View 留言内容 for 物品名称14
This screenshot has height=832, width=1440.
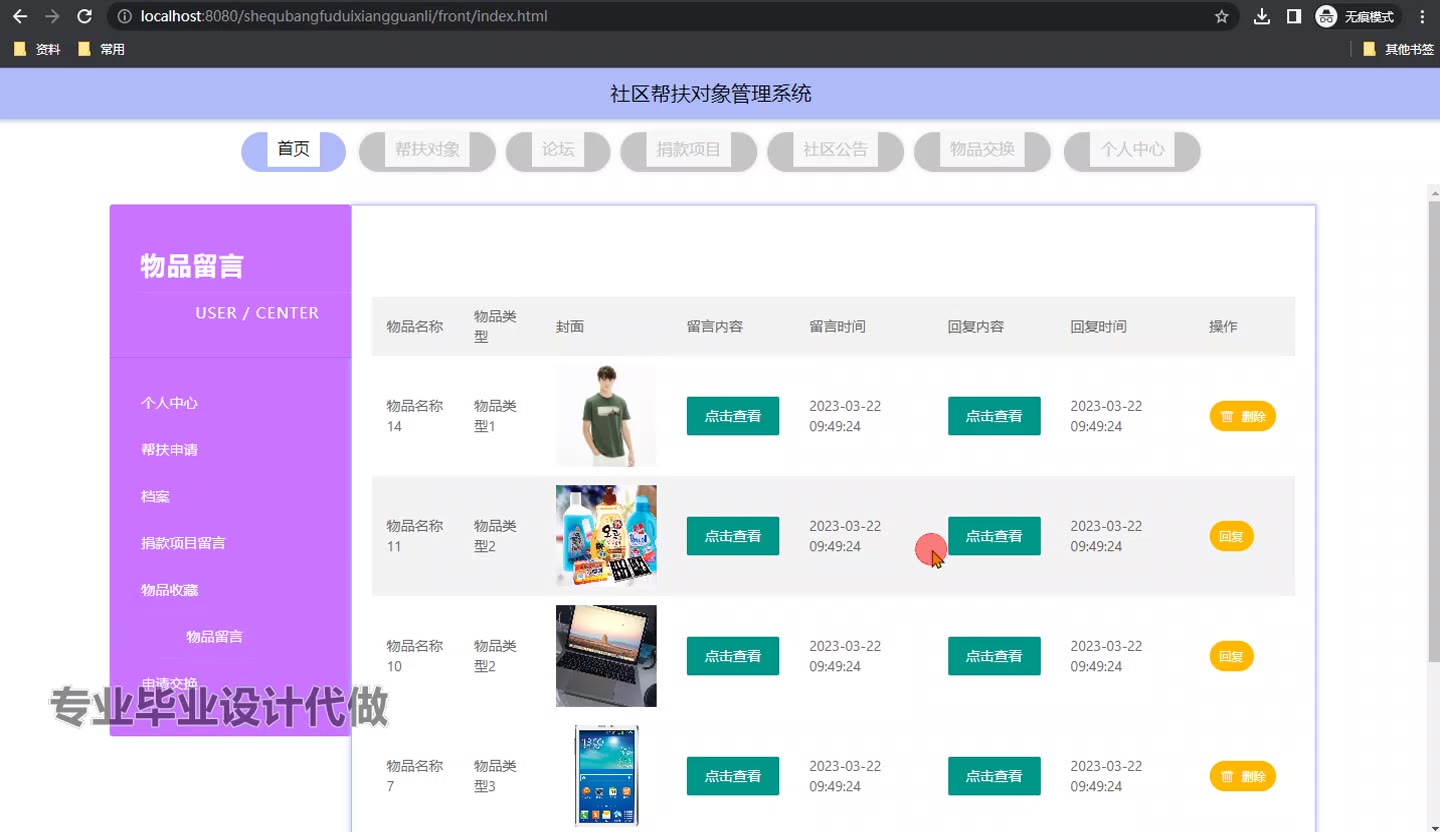point(733,416)
